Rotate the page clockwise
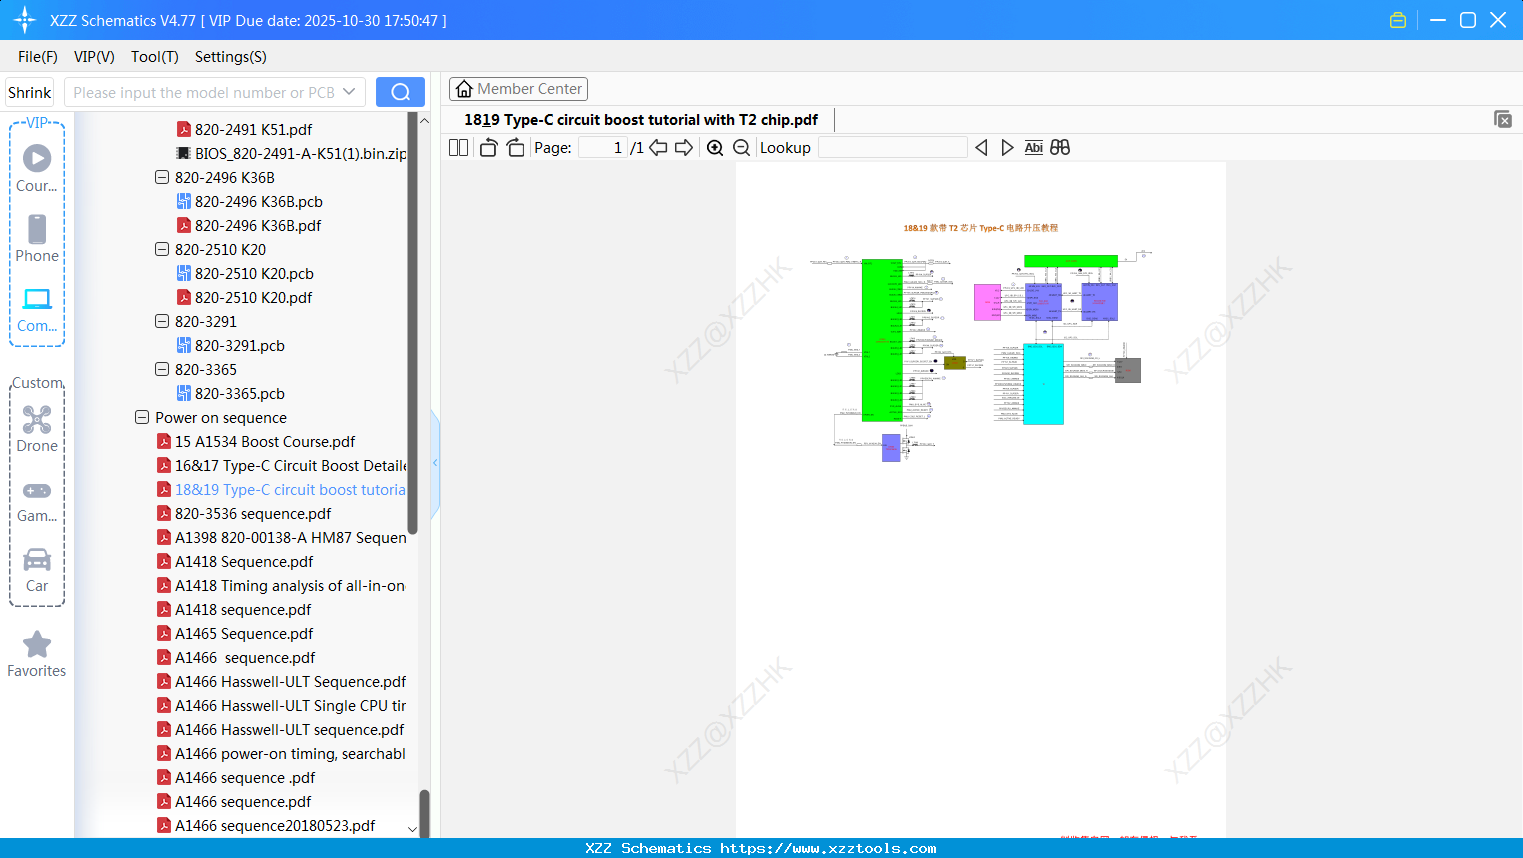This screenshot has width=1523, height=858. pyautogui.click(x=515, y=148)
